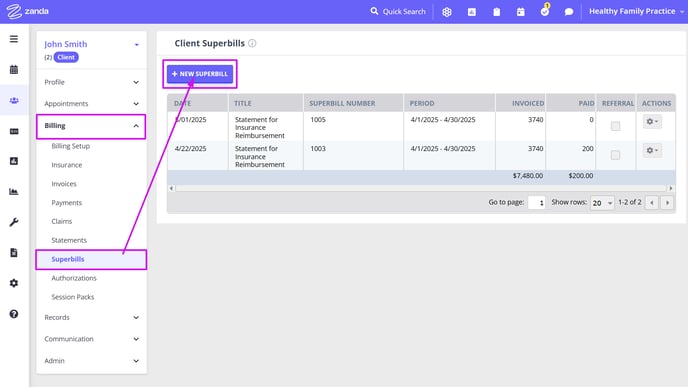Click the New Superbill button
688x387 pixels.
pyautogui.click(x=200, y=74)
